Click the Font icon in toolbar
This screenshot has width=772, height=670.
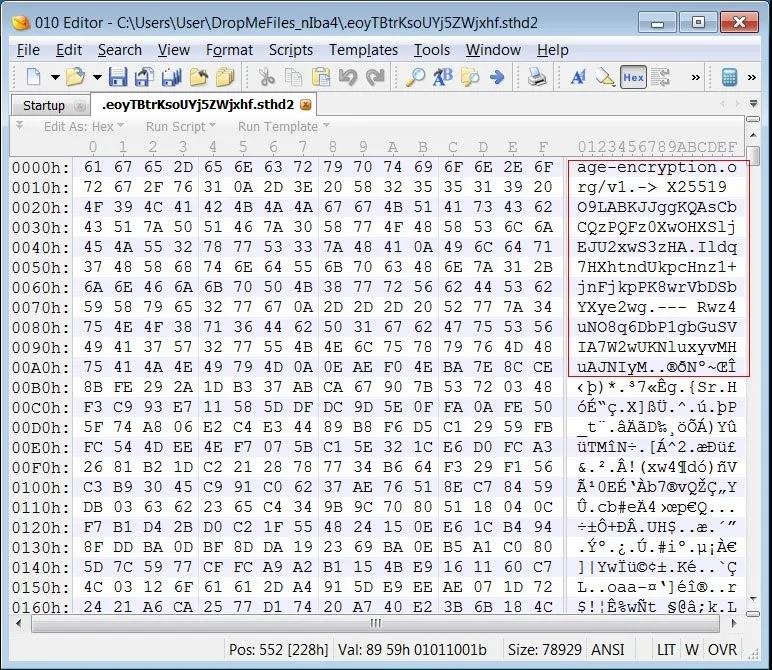(578, 77)
